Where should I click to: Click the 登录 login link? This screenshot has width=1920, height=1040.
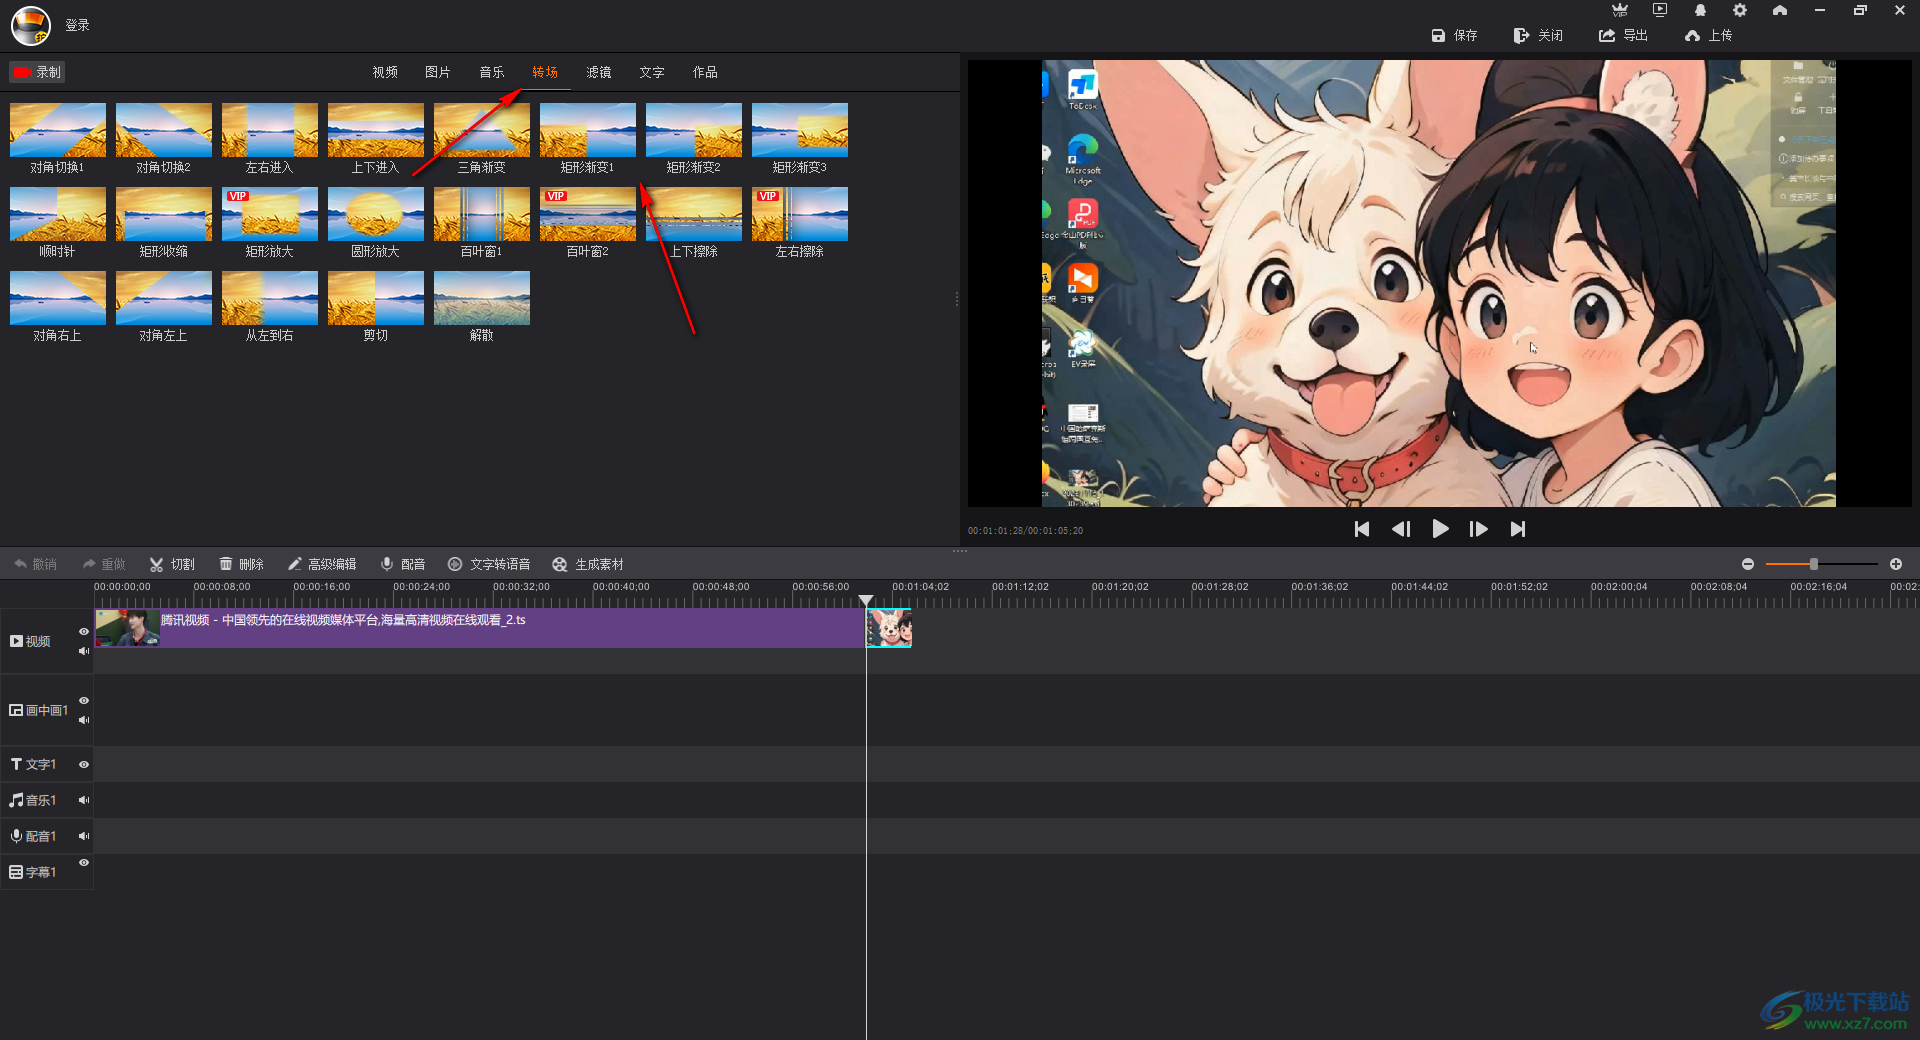click(x=77, y=25)
